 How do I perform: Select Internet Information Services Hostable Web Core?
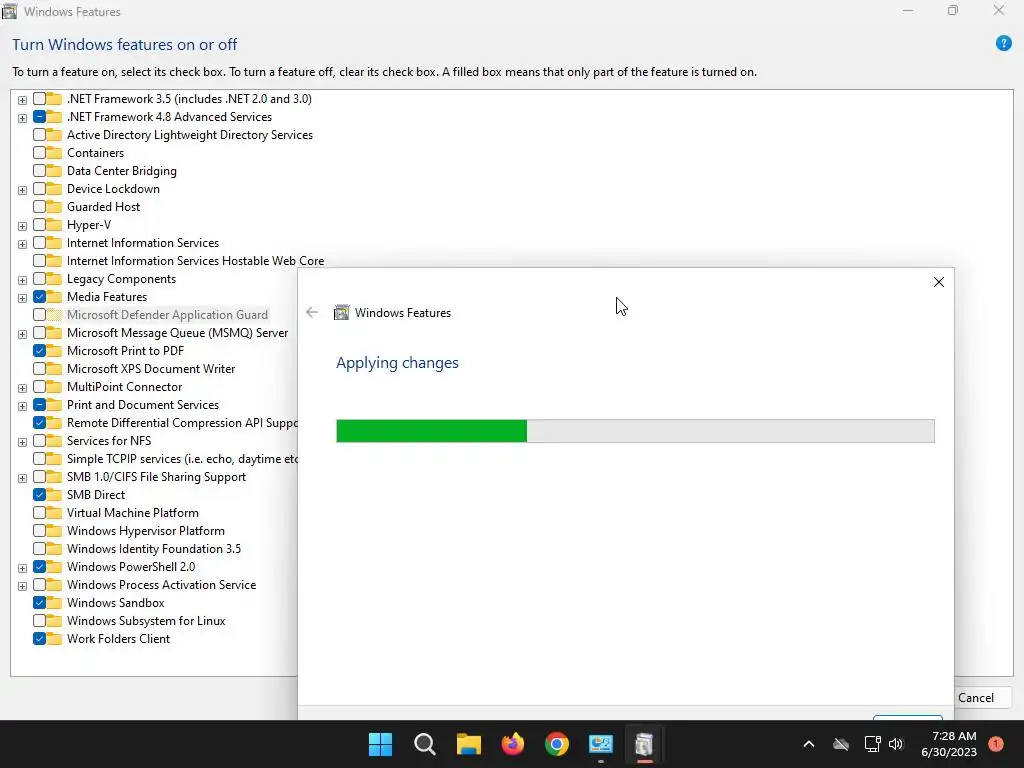195,261
